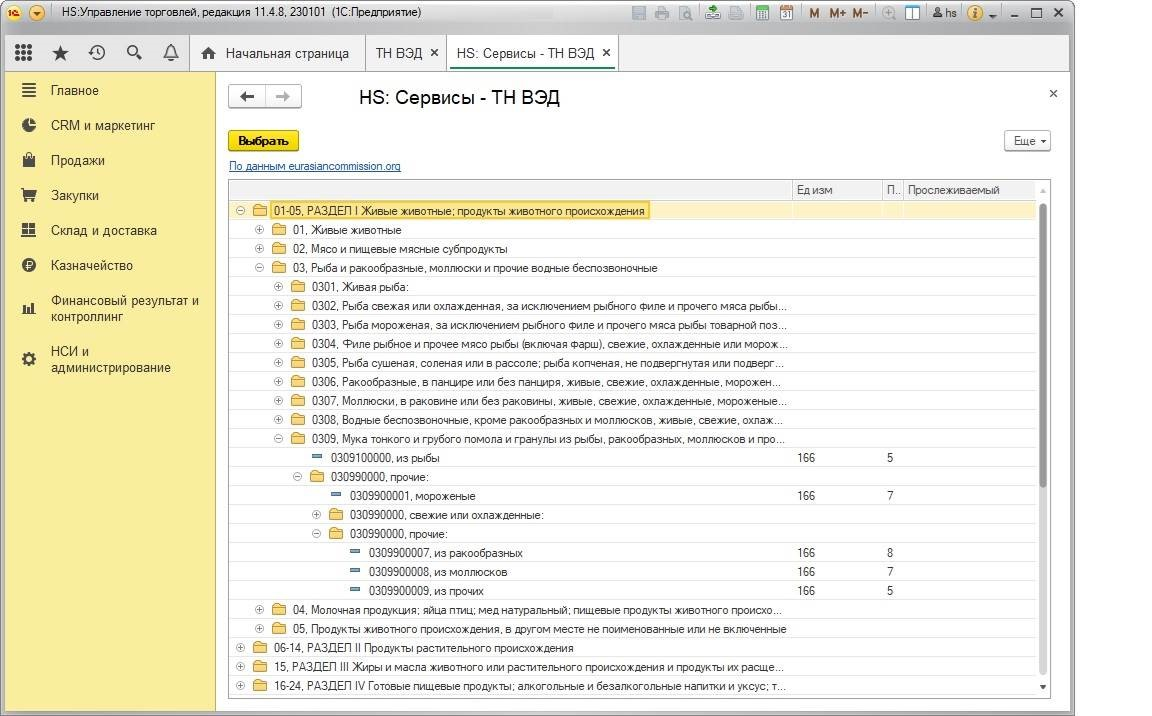This screenshot has width=1152, height=716.
Task: Go forward with the right arrow button
Action: tap(283, 96)
